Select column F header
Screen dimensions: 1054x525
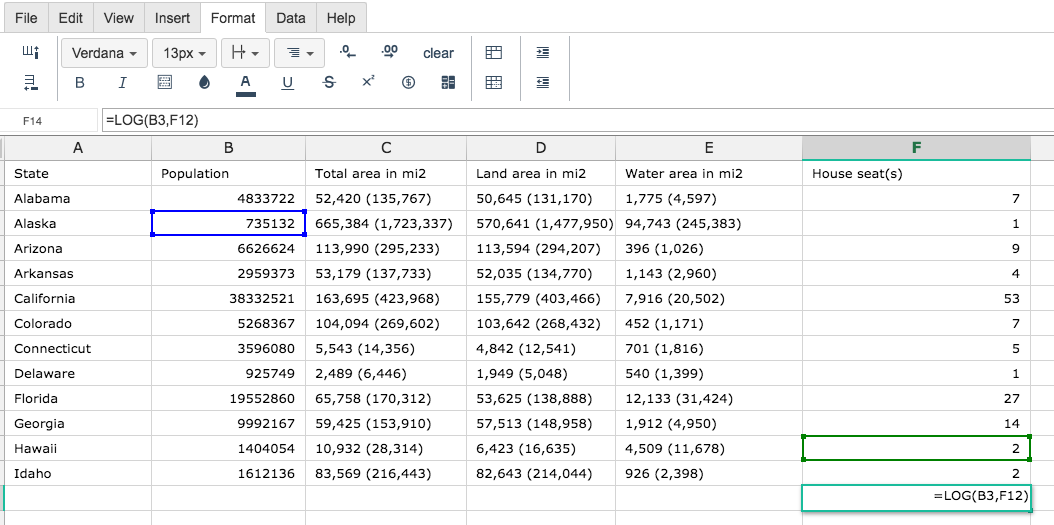click(916, 148)
